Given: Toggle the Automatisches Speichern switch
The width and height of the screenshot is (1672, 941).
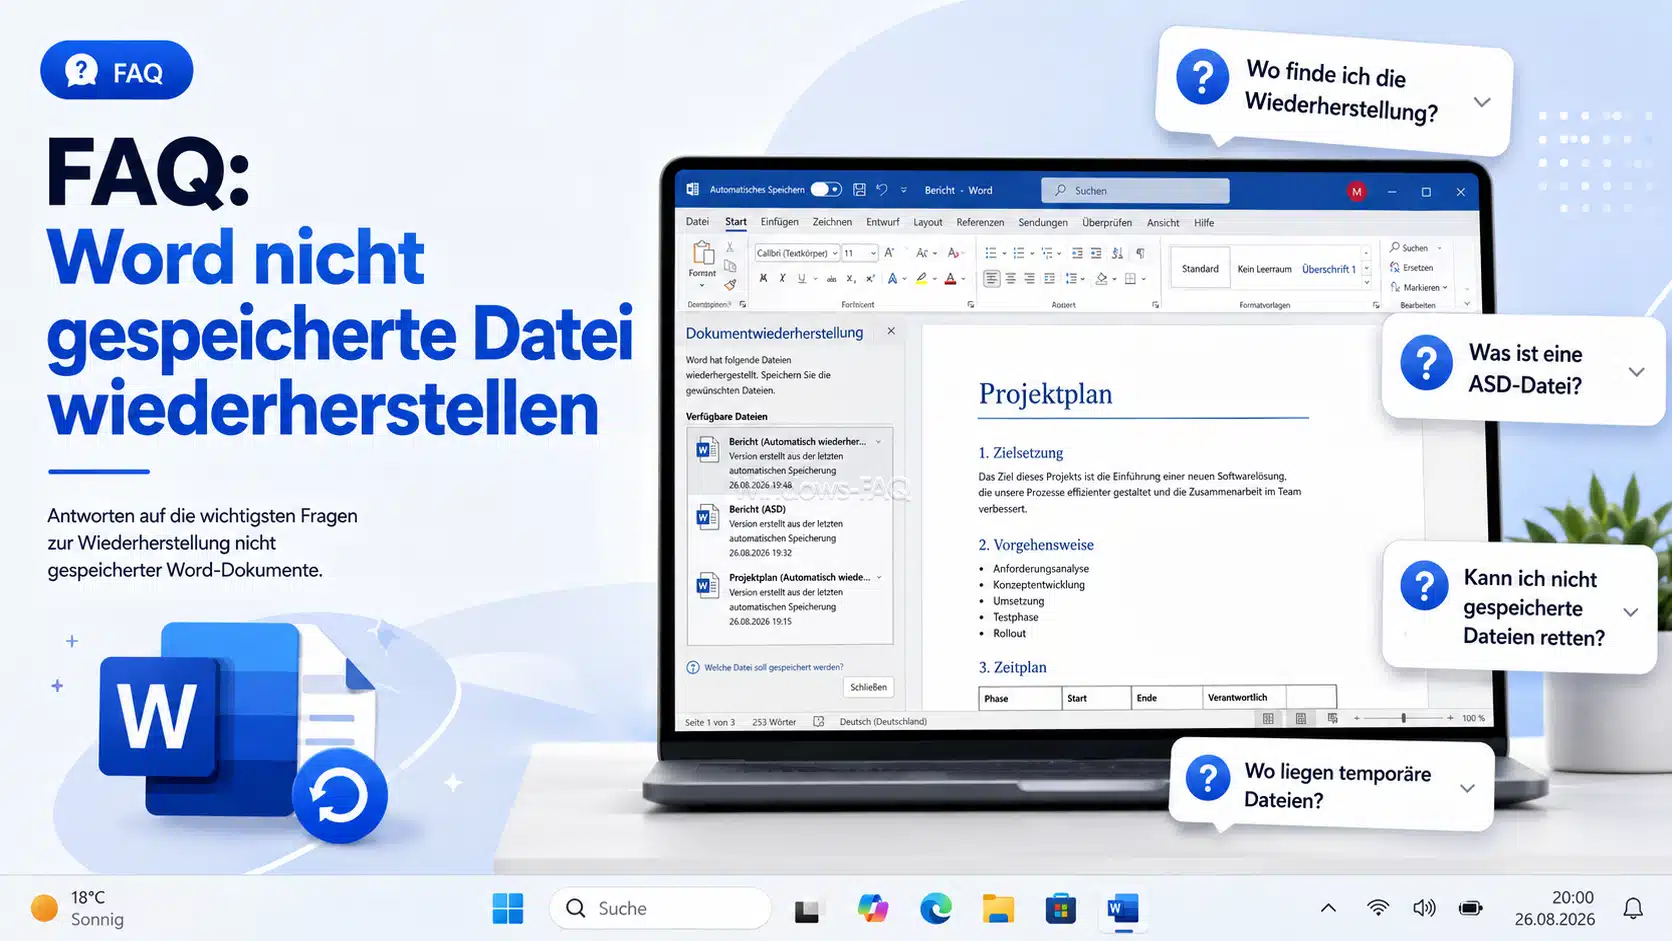Looking at the screenshot, I should pyautogui.click(x=826, y=189).
